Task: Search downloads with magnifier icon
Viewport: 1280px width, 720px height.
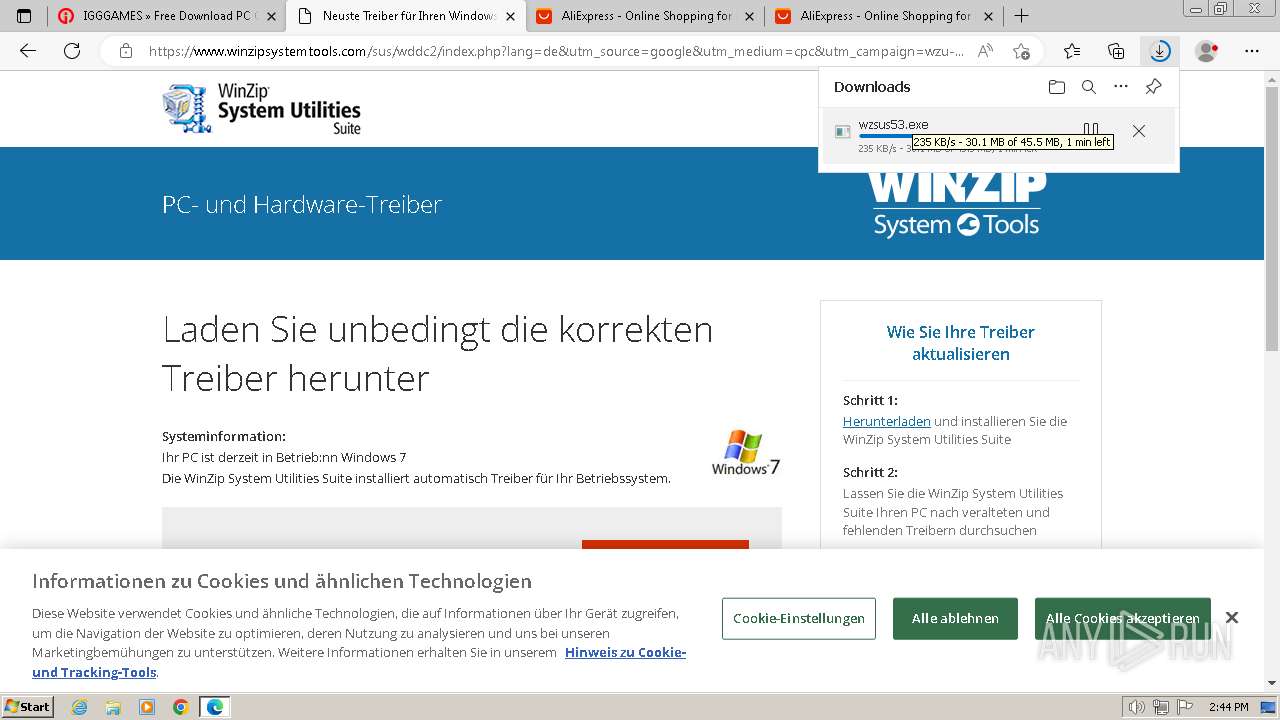Action: coord(1089,87)
